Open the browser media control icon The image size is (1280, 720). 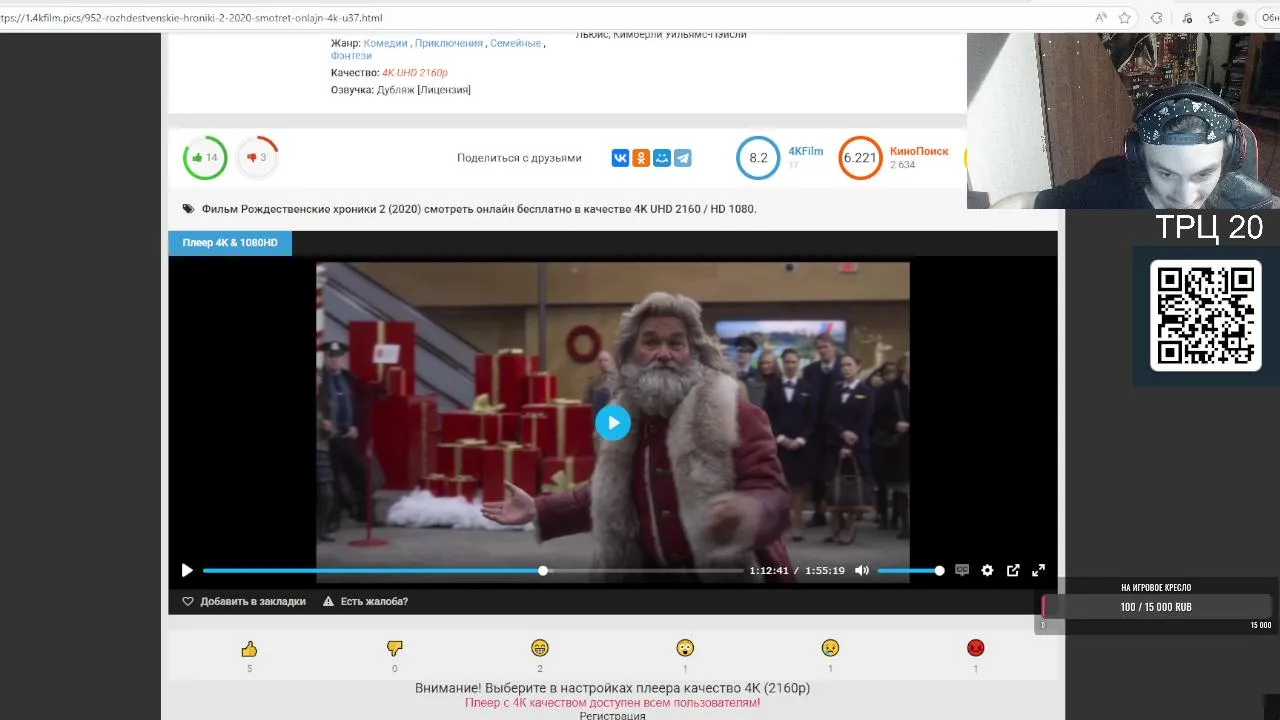(x=1187, y=18)
